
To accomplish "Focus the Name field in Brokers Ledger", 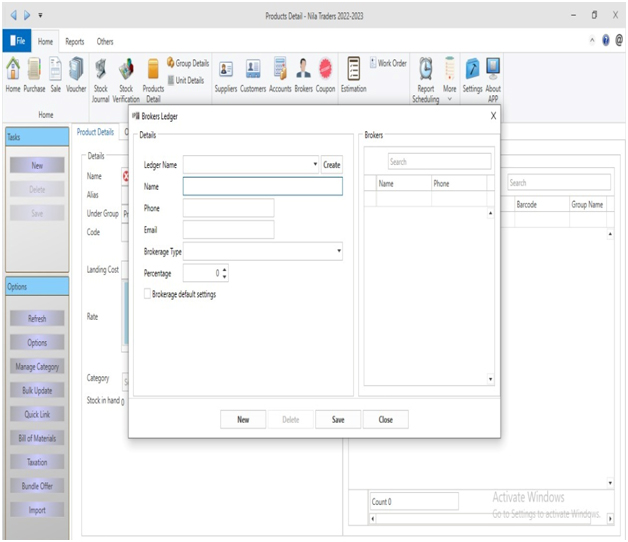I will coord(263,186).
